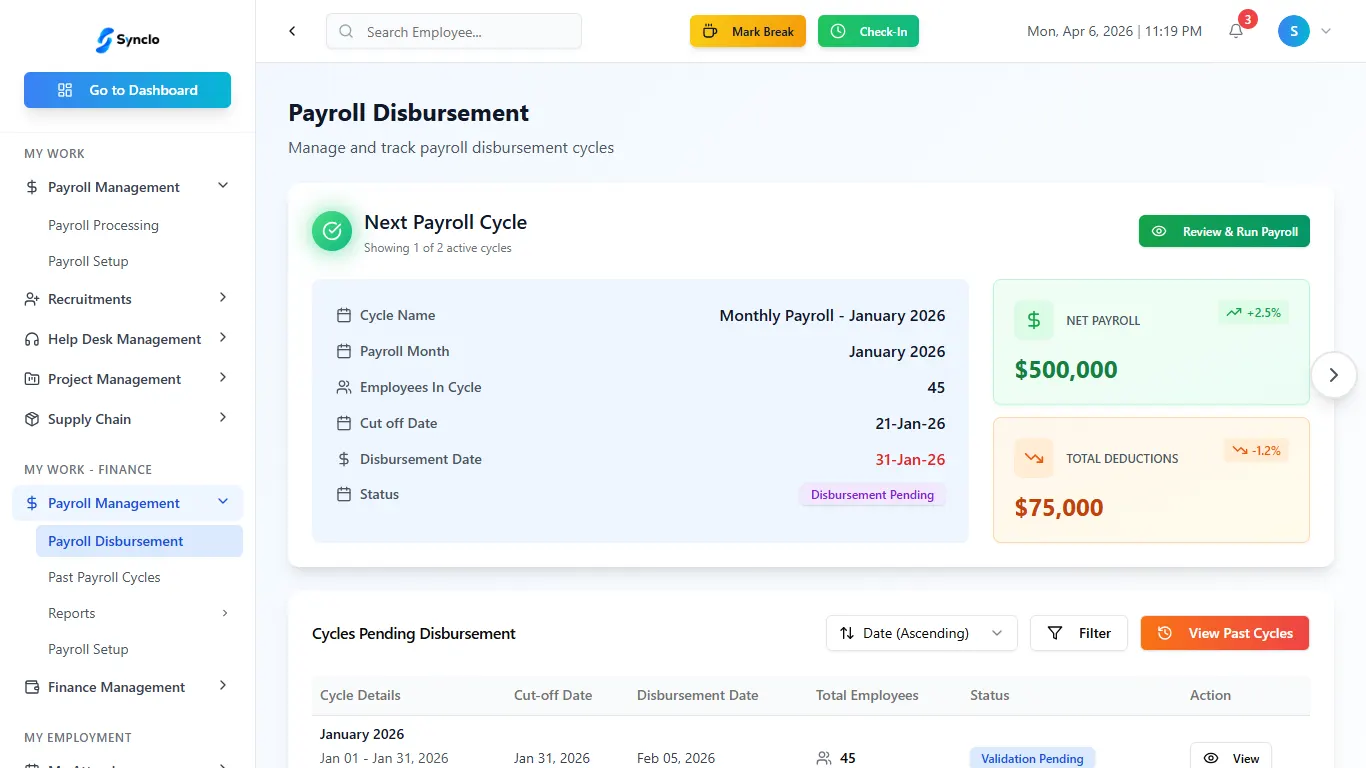1366x768 pixels.
Task: Open the Date (Ascending) sort dropdown
Action: (x=921, y=633)
